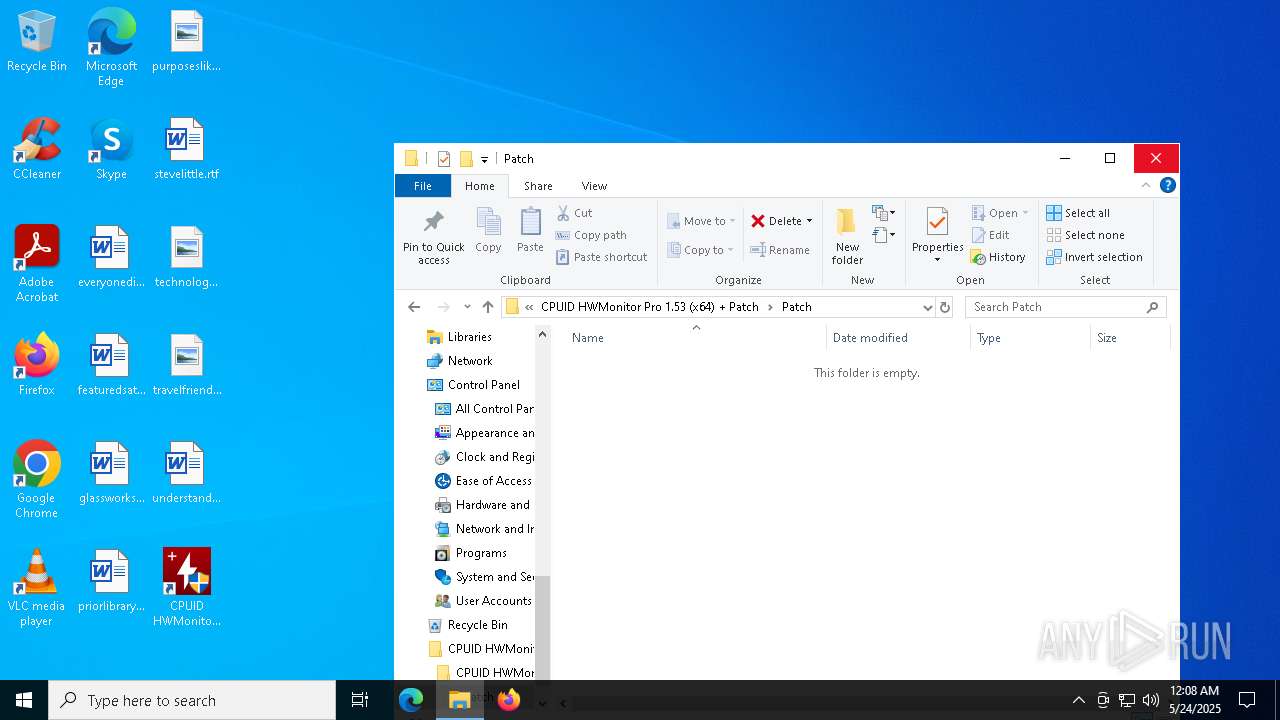Click Paste shortcut command
This screenshot has width=1280, height=720.
[x=602, y=257]
